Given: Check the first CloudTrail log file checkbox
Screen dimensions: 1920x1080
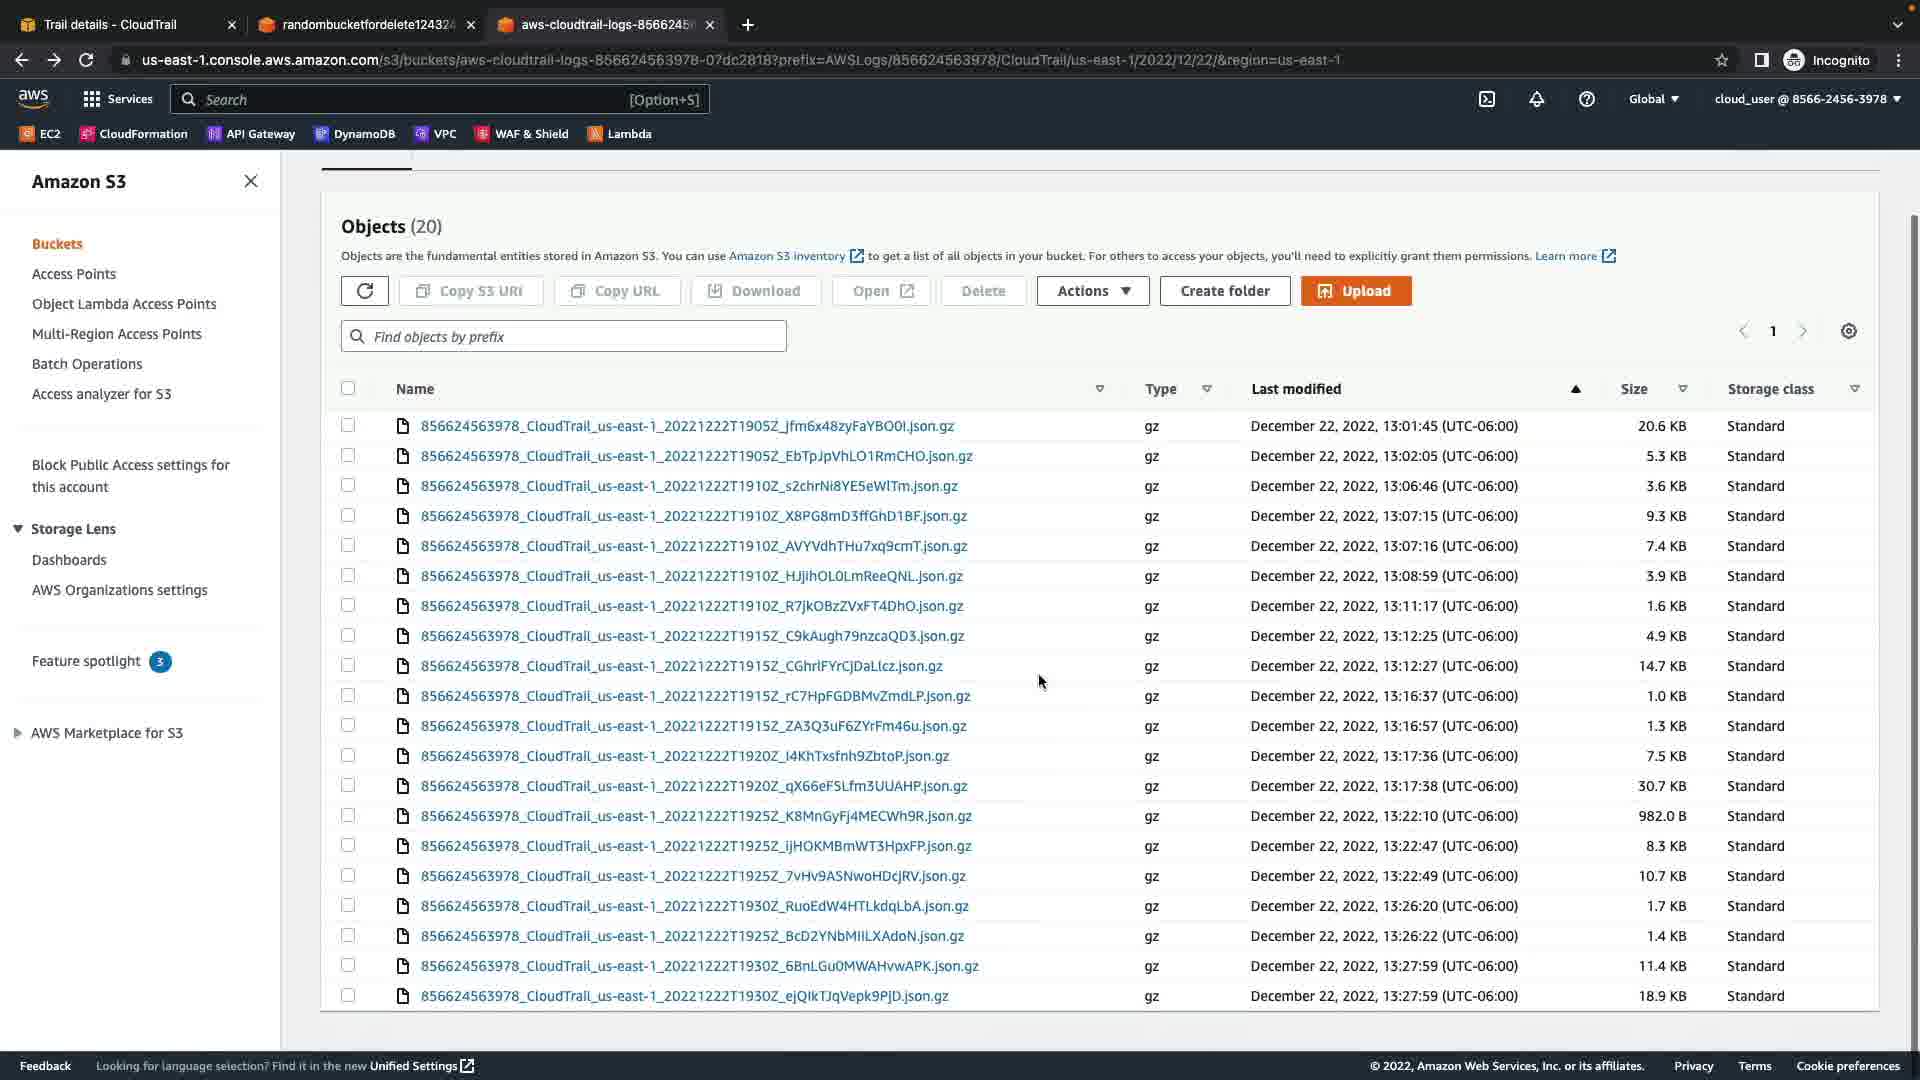Looking at the screenshot, I should tap(348, 425).
